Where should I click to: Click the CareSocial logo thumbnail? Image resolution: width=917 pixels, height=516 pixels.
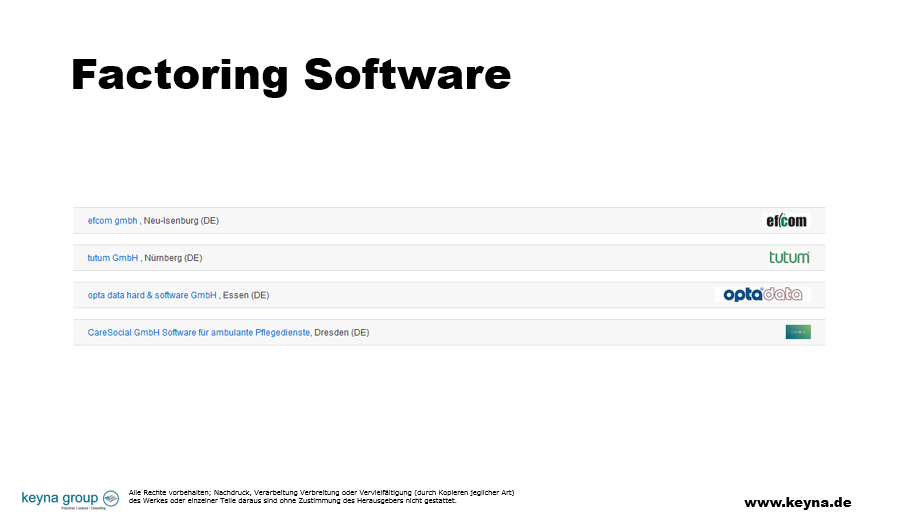pos(798,332)
